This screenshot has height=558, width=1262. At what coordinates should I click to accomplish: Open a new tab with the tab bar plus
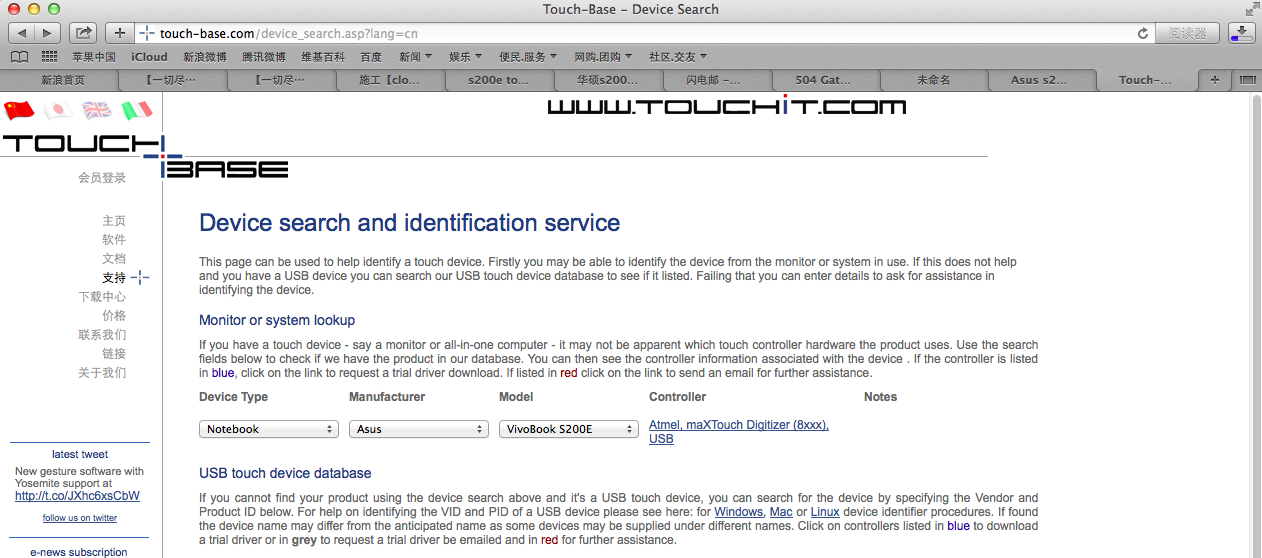pyautogui.click(x=1215, y=80)
